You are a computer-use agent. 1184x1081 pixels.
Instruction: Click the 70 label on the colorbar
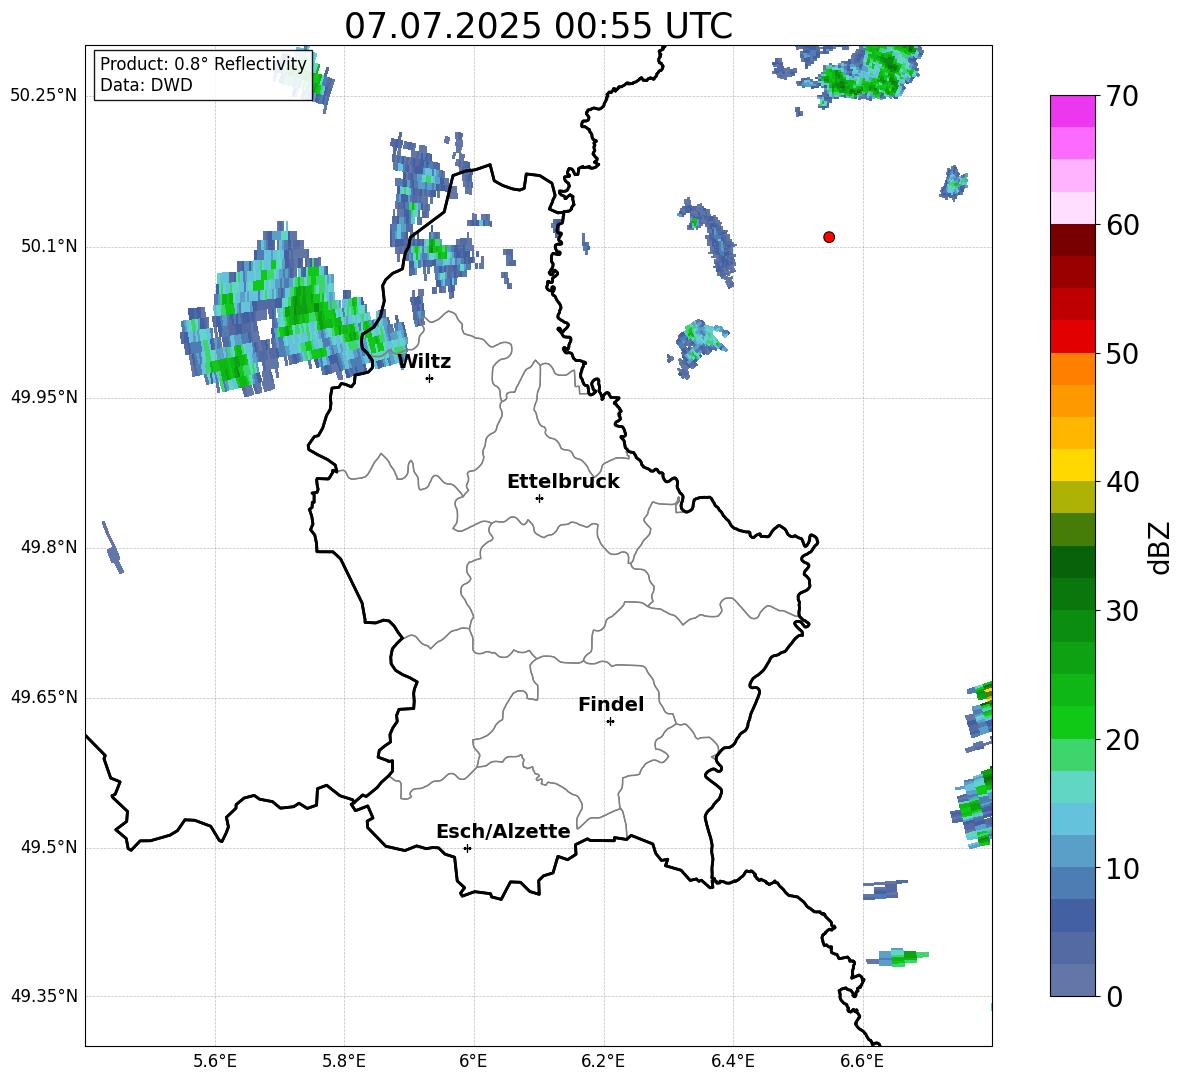(x=1122, y=97)
